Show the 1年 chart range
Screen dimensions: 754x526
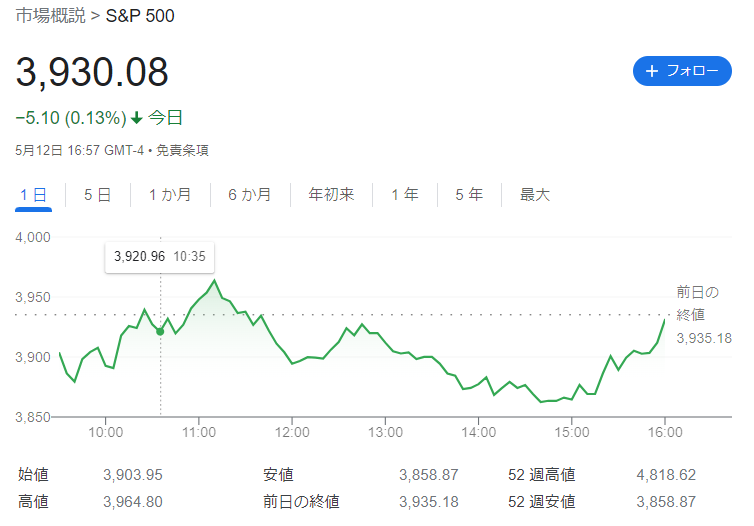pyautogui.click(x=405, y=195)
